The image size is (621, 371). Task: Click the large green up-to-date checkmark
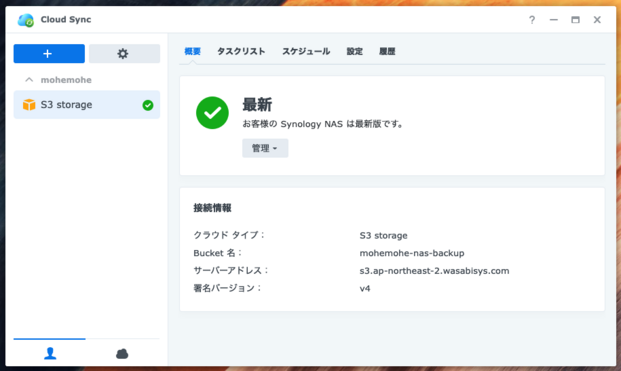(212, 113)
